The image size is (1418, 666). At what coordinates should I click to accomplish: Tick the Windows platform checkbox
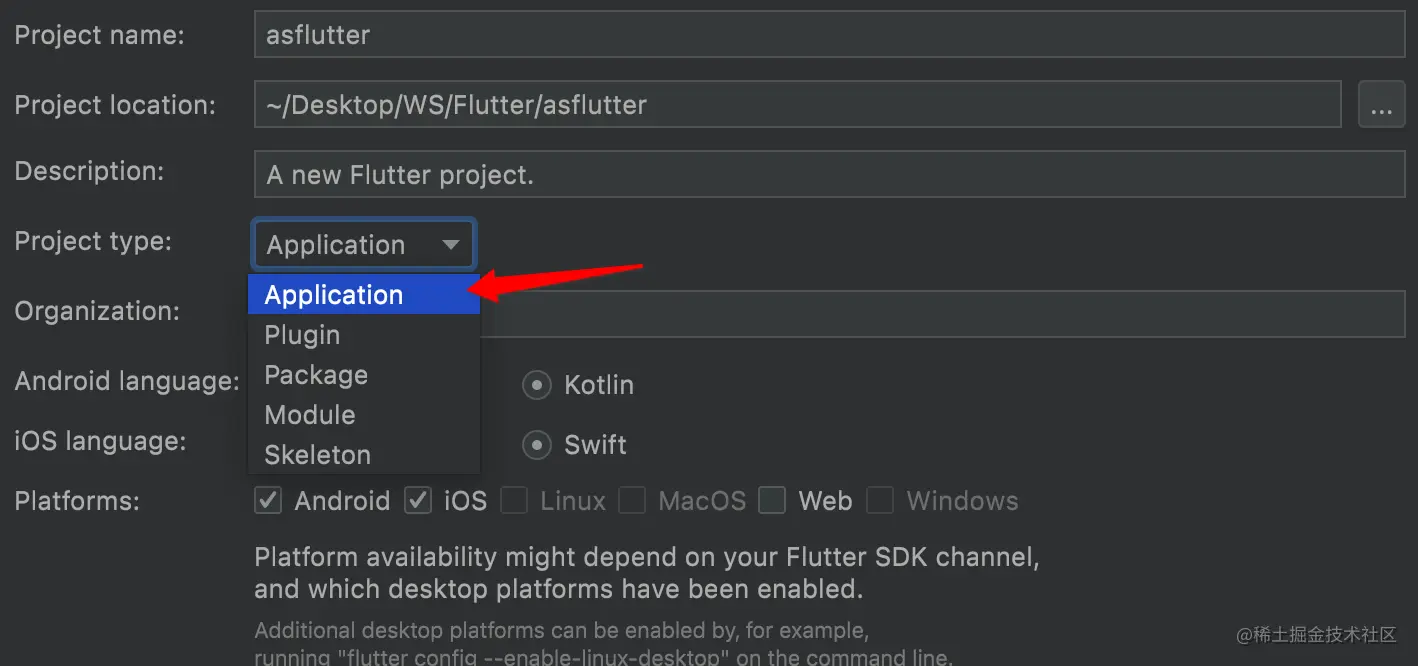coord(880,501)
